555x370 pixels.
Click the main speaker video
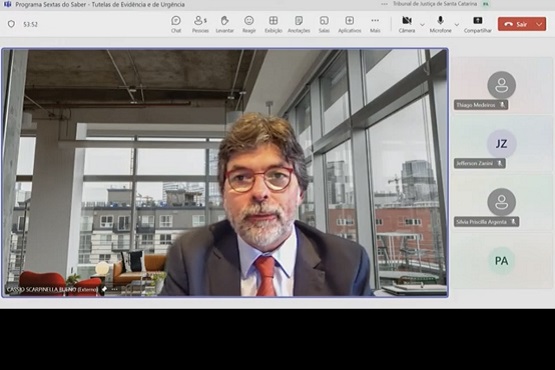tap(225, 172)
